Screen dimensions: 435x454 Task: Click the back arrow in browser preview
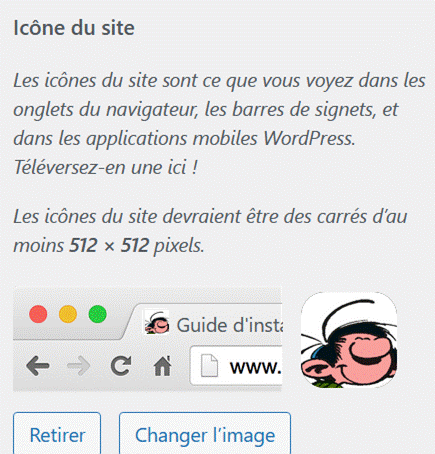tap(38, 366)
